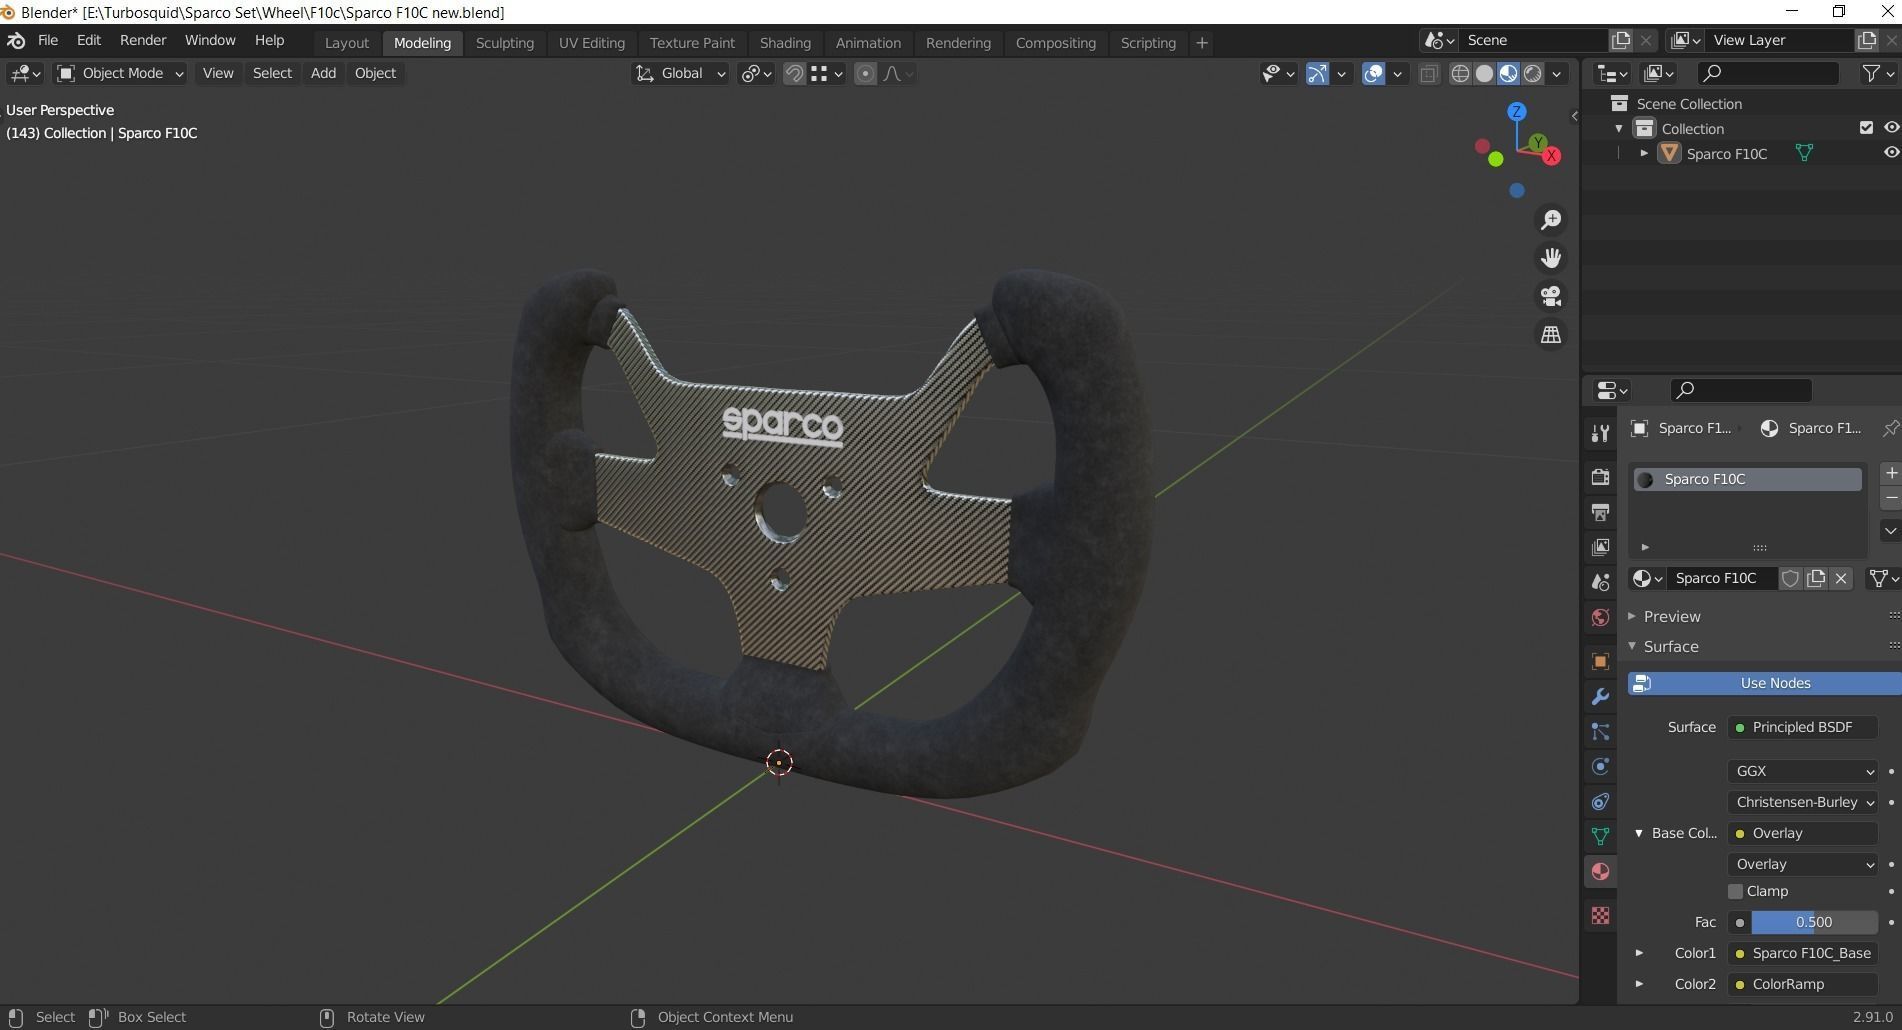Viewport: 1902px width, 1030px height.
Task: Uncheck the Collection exclude checkbox
Action: pyautogui.click(x=1866, y=128)
